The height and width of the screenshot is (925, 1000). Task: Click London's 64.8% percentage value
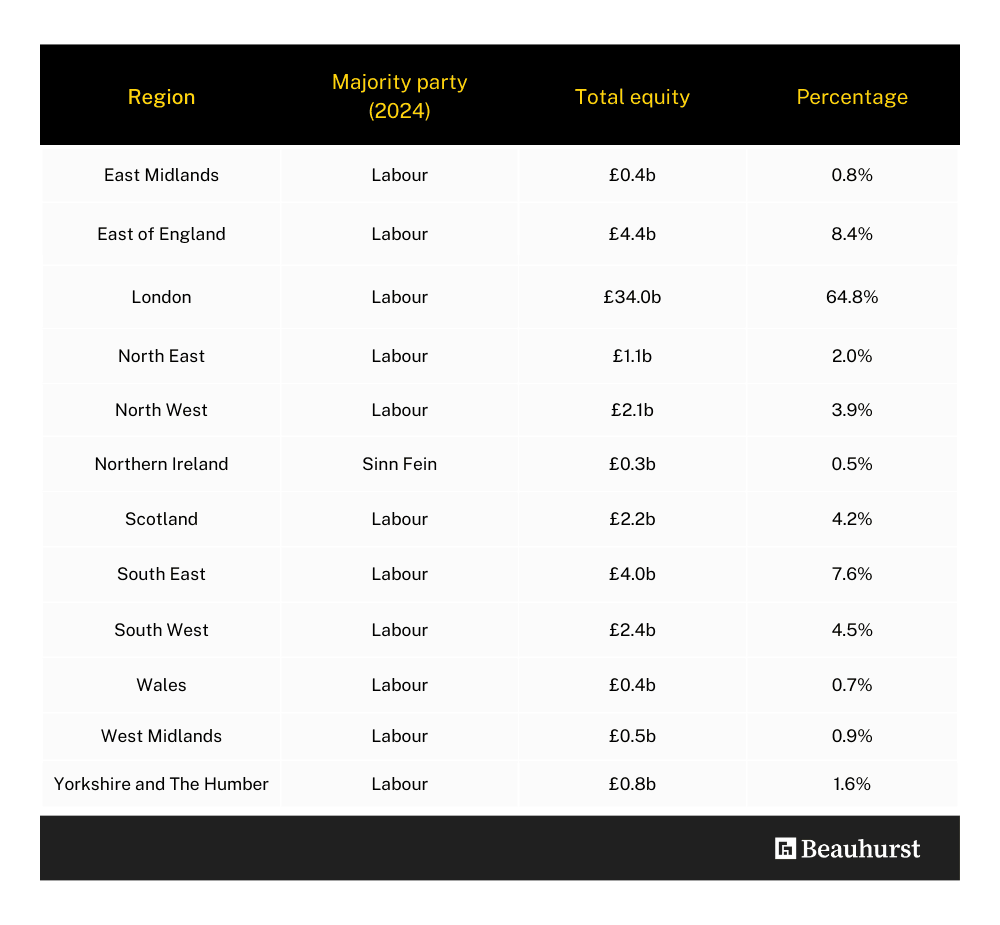pyautogui.click(x=852, y=297)
